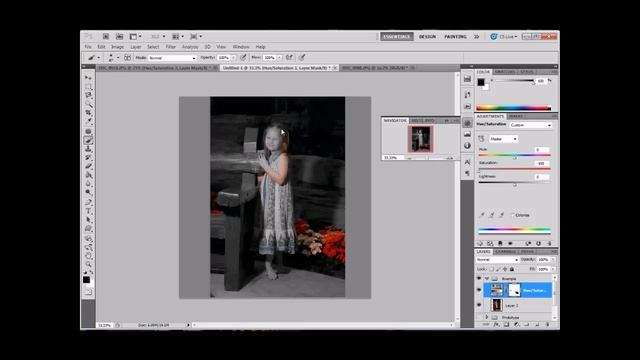
Task: Open the Filter menu
Action: (x=171, y=47)
